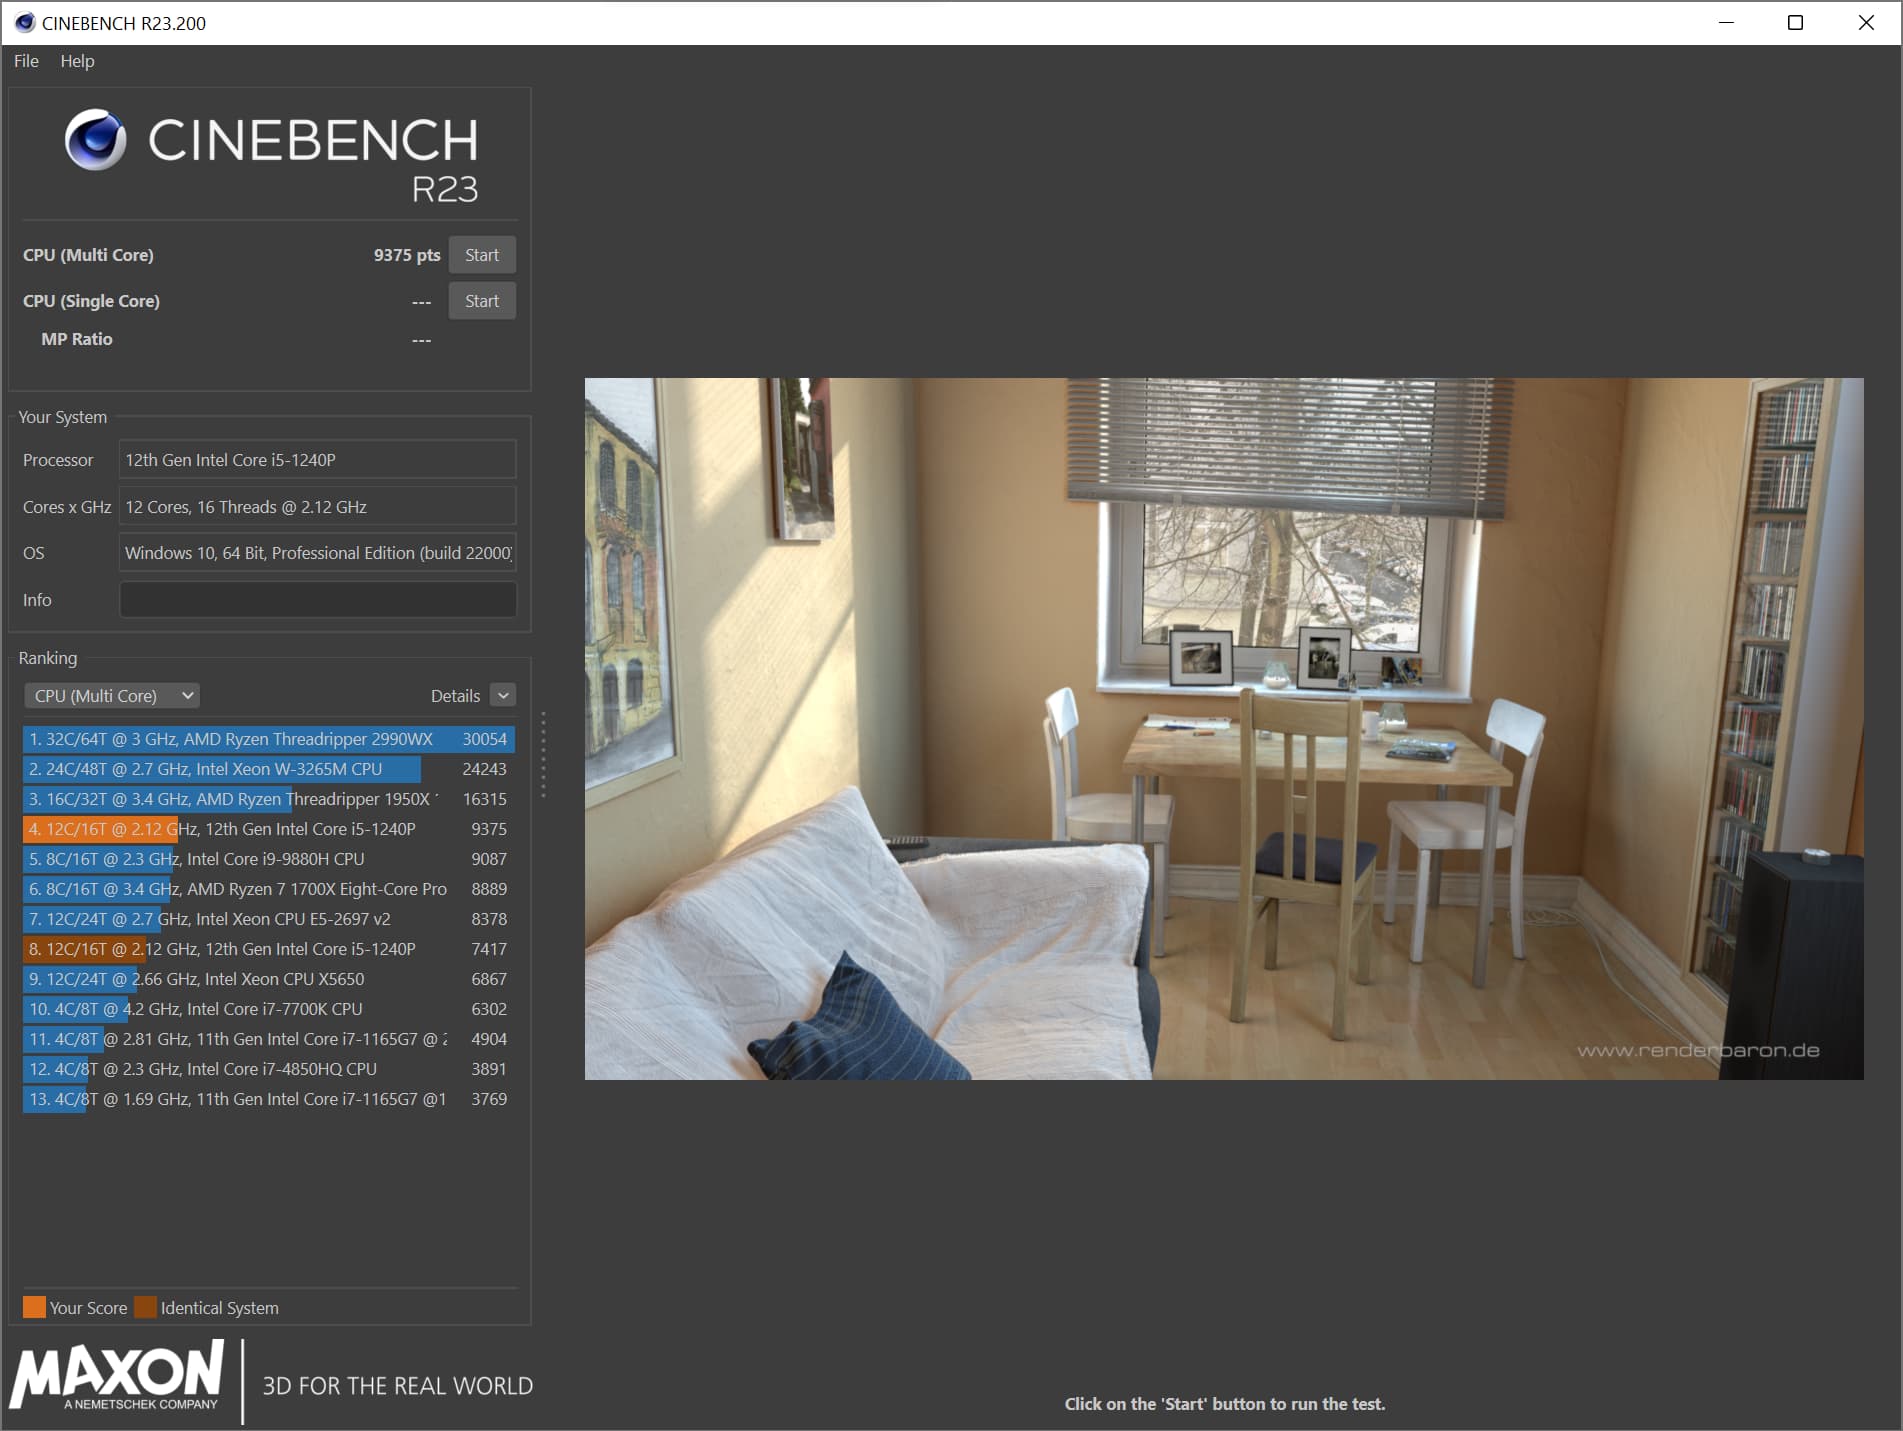Select ranking row Intel Core i9-9880H CPU
Image resolution: width=1903 pixels, height=1431 pixels.
pyautogui.click(x=269, y=859)
